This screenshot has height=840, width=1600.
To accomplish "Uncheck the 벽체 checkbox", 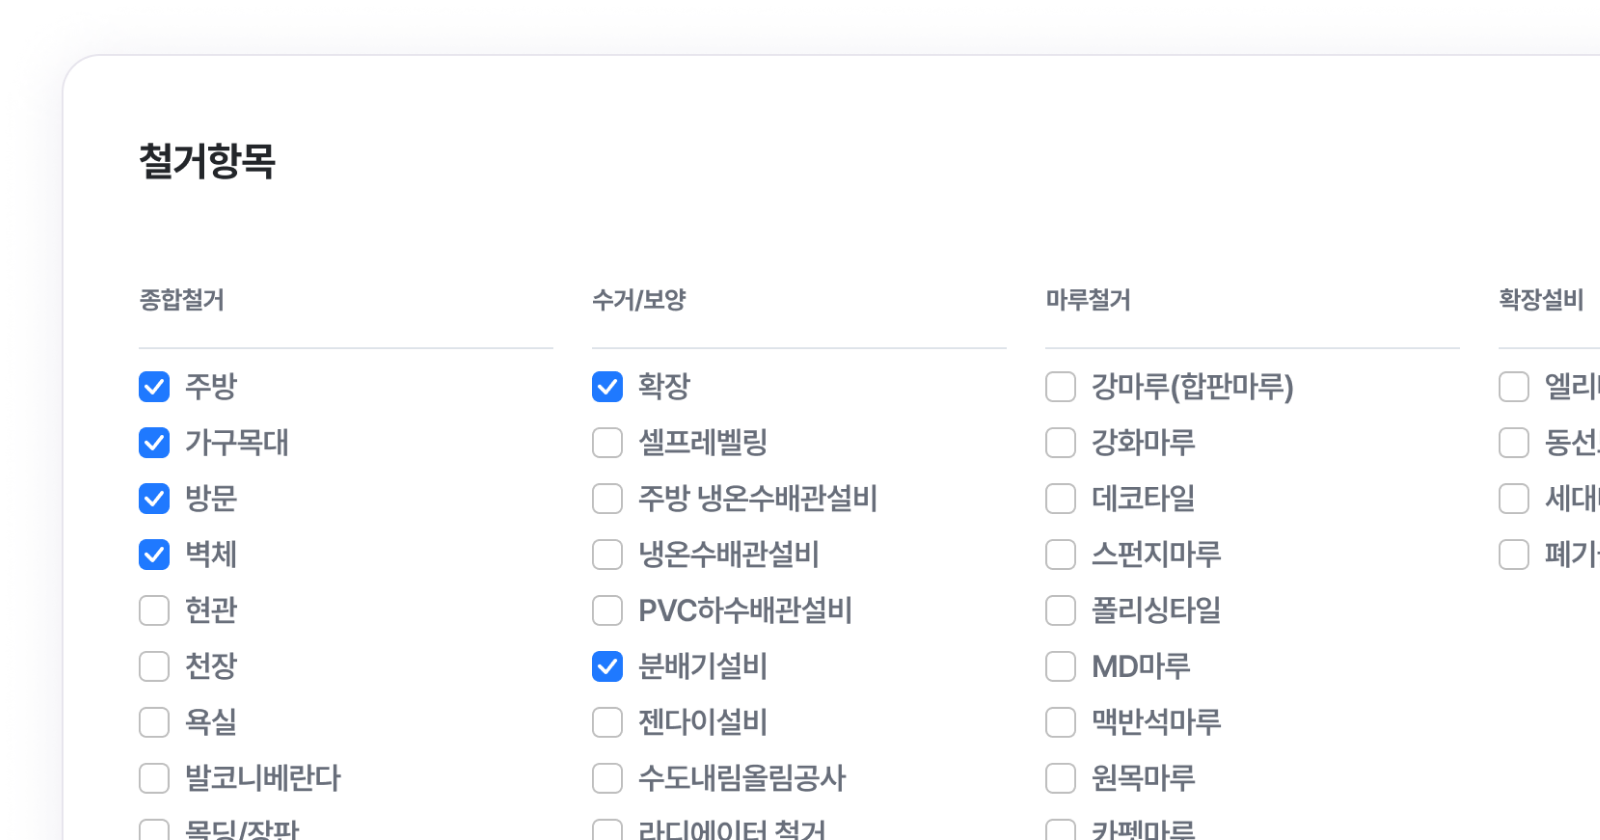I will coord(154,555).
